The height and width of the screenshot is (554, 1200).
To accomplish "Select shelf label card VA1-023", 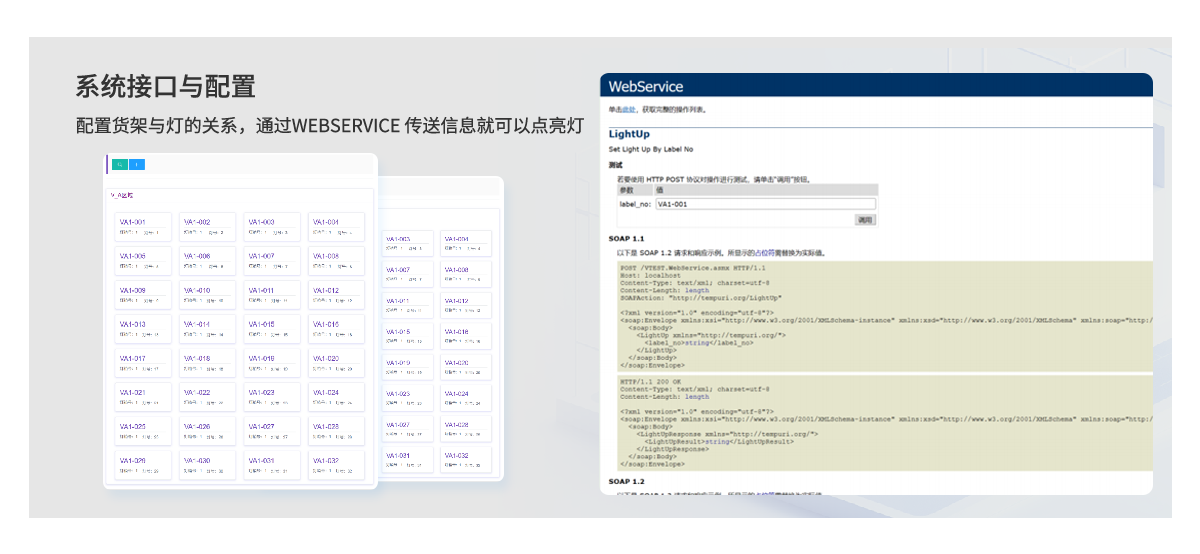I will coord(272,397).
